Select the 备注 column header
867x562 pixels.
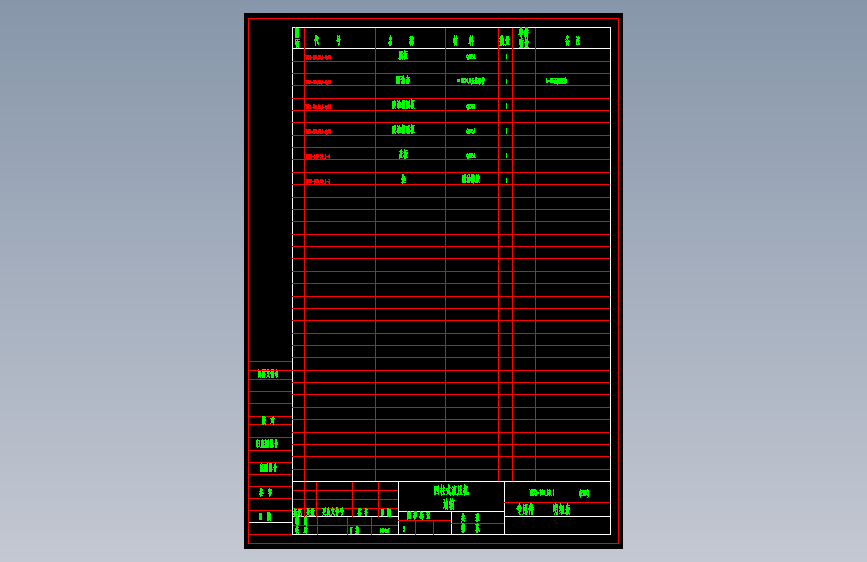click(x=573, y=40)
